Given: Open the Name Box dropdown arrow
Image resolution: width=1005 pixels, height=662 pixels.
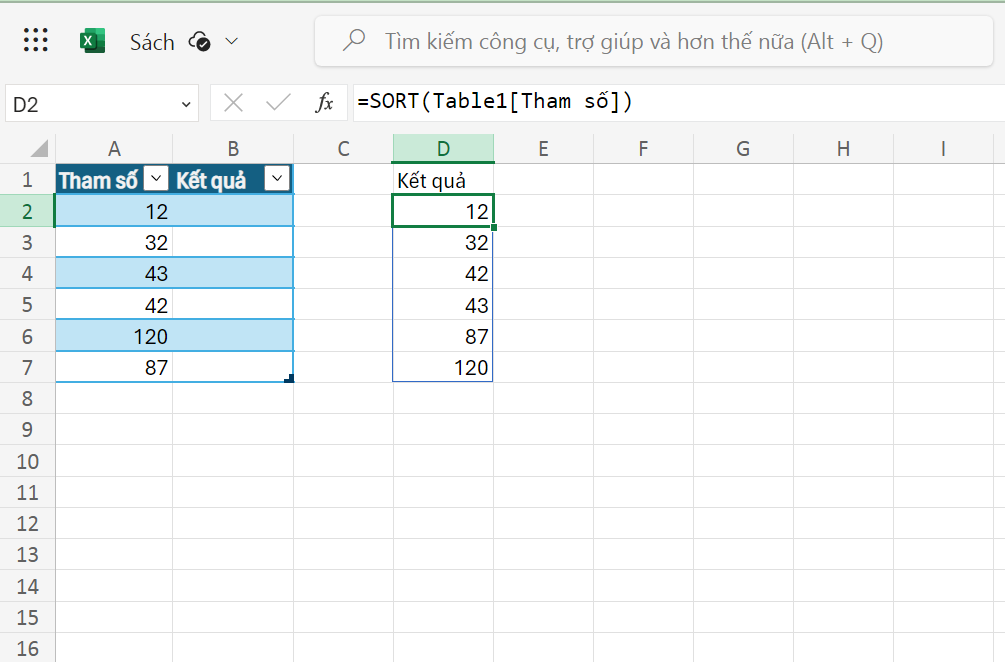Looking at the screenshot, I should click(x=186, y=104).
